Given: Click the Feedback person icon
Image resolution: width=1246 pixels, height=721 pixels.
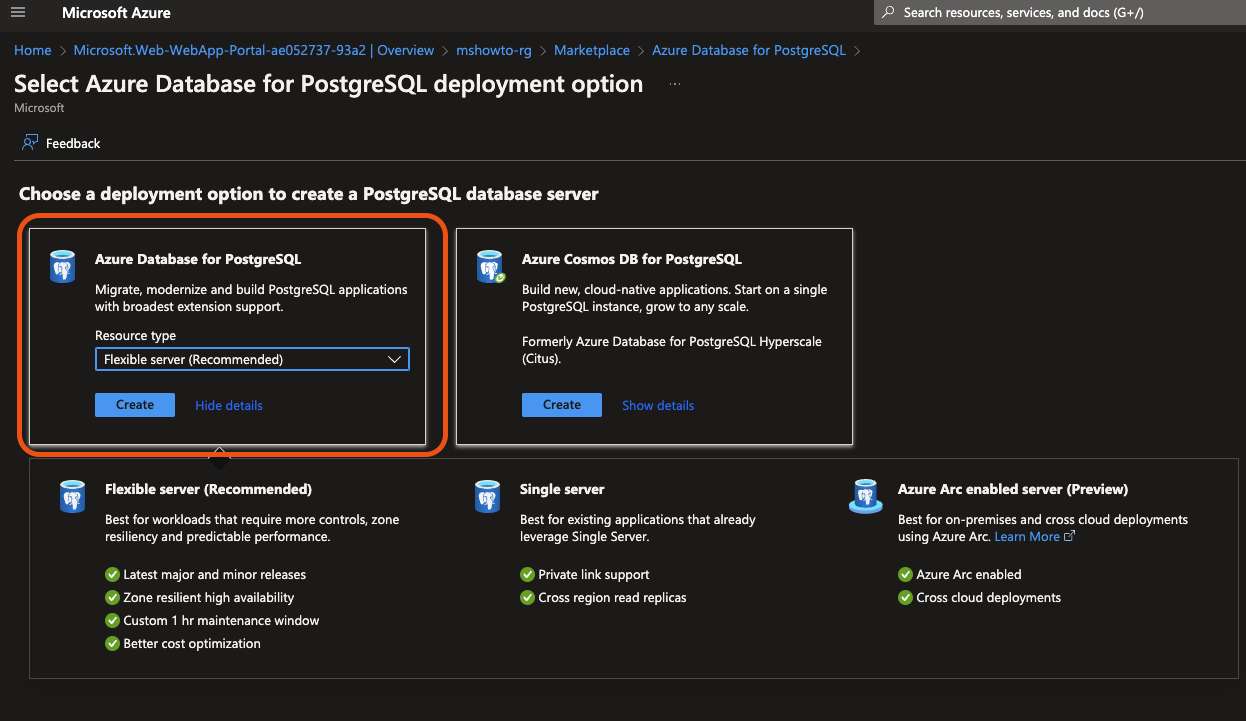Looking at the screenshot, I should (x=30, y=143).
